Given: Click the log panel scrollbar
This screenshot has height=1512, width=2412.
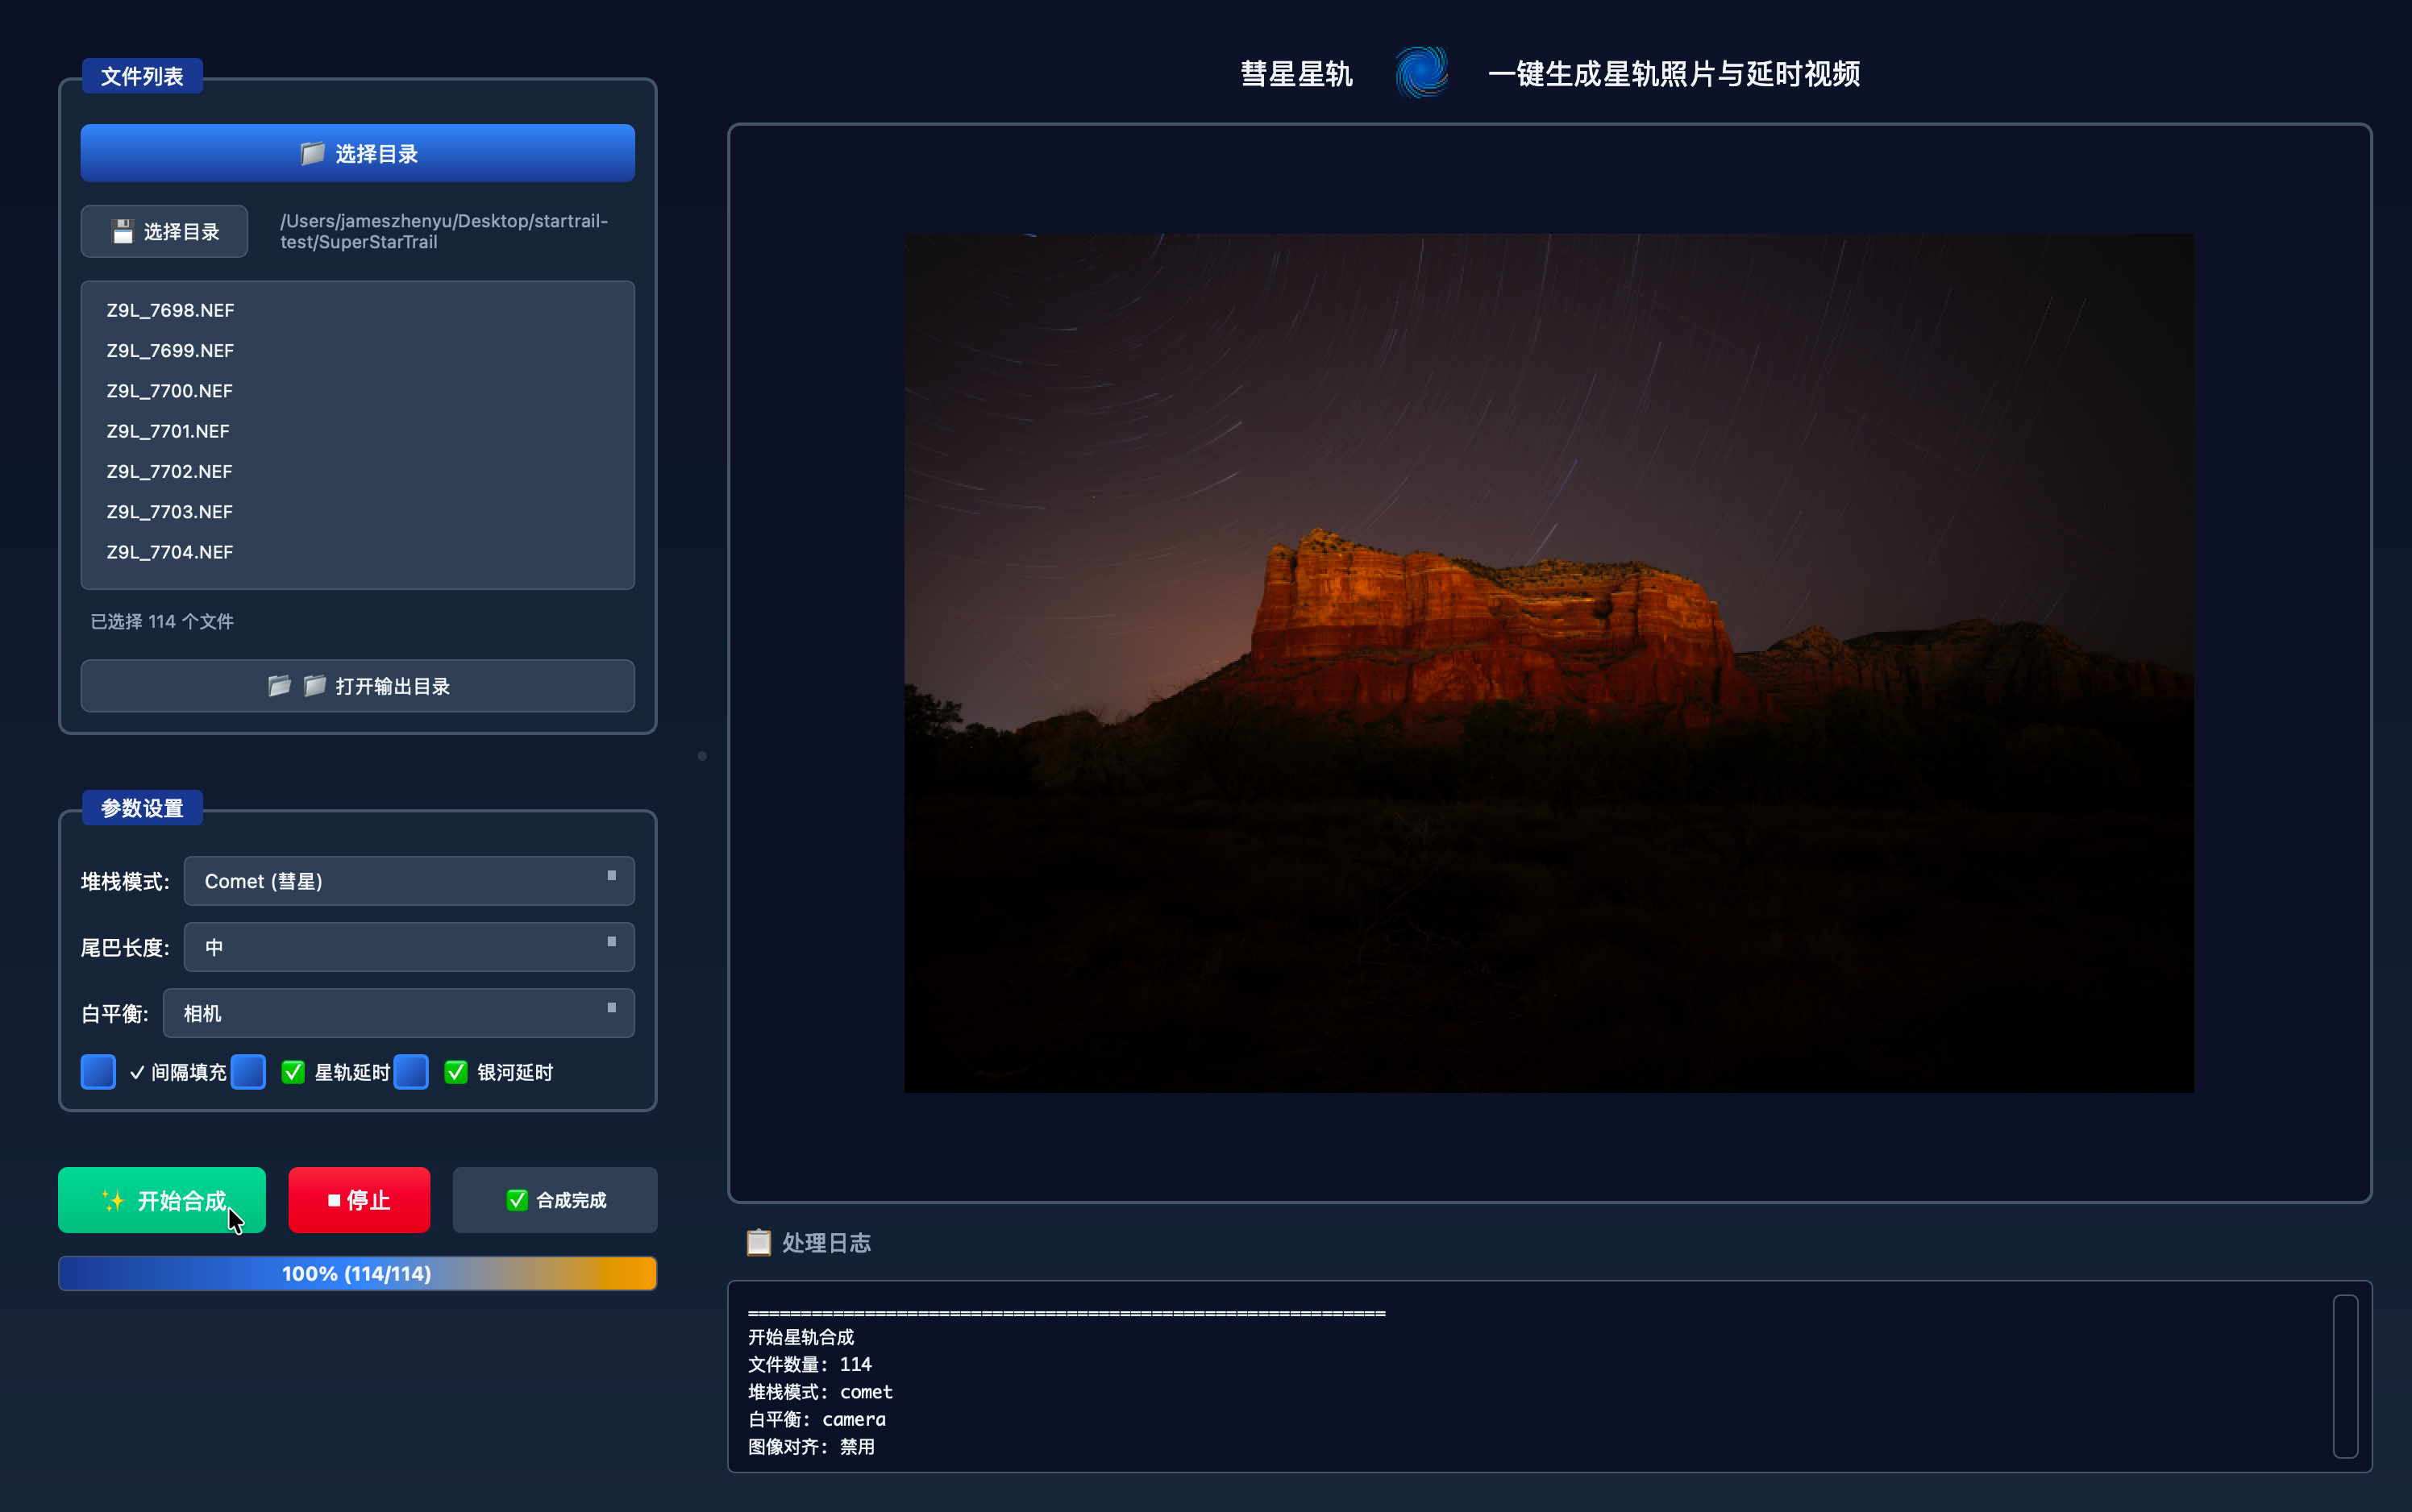Looking at the screenshot, I should click(x=2345, y=1376).
